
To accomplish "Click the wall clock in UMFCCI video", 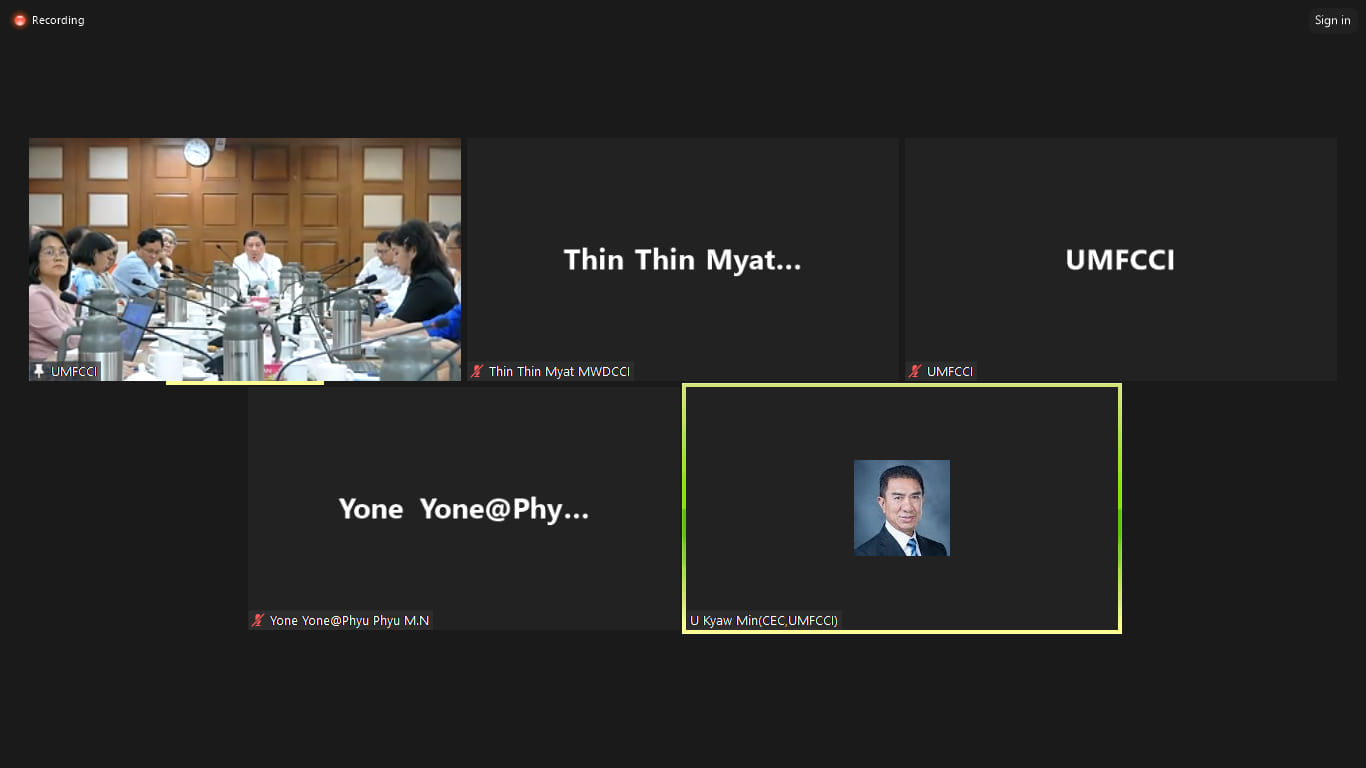I will click(x=197, y=152).
